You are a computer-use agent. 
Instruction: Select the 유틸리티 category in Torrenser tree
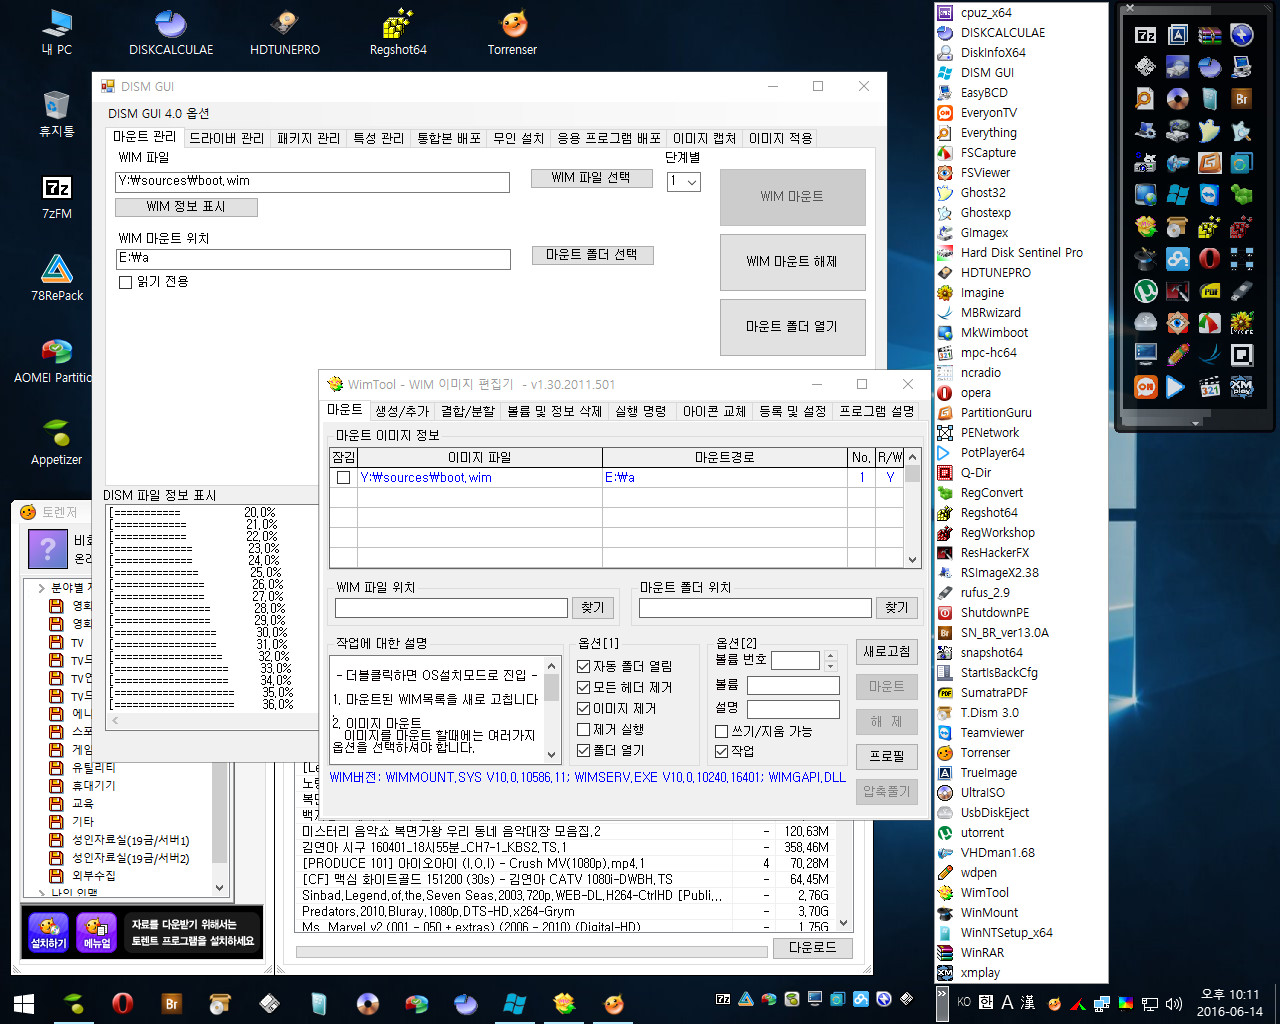[x=93, y=768]
